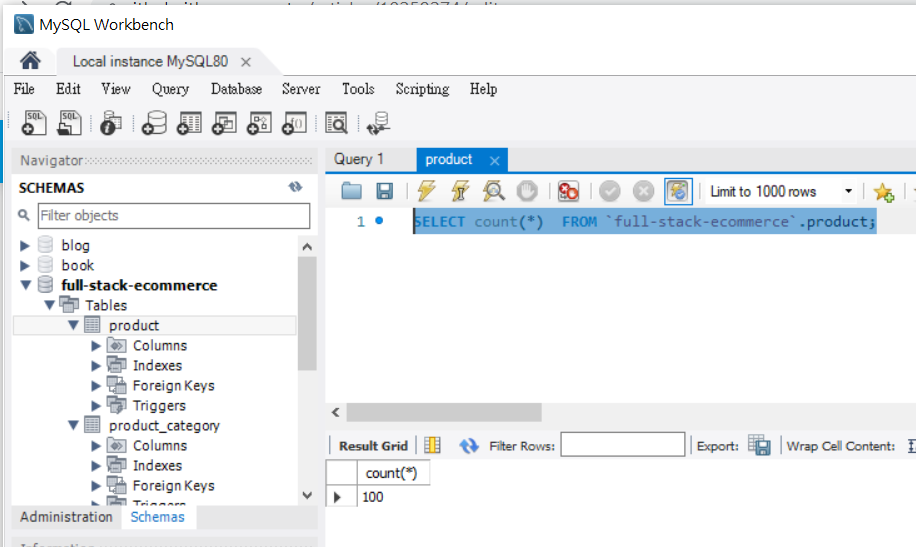Screen dimensions: 916x547
Task: Reconnect to DBMS icon
Action: coord(379,123)
